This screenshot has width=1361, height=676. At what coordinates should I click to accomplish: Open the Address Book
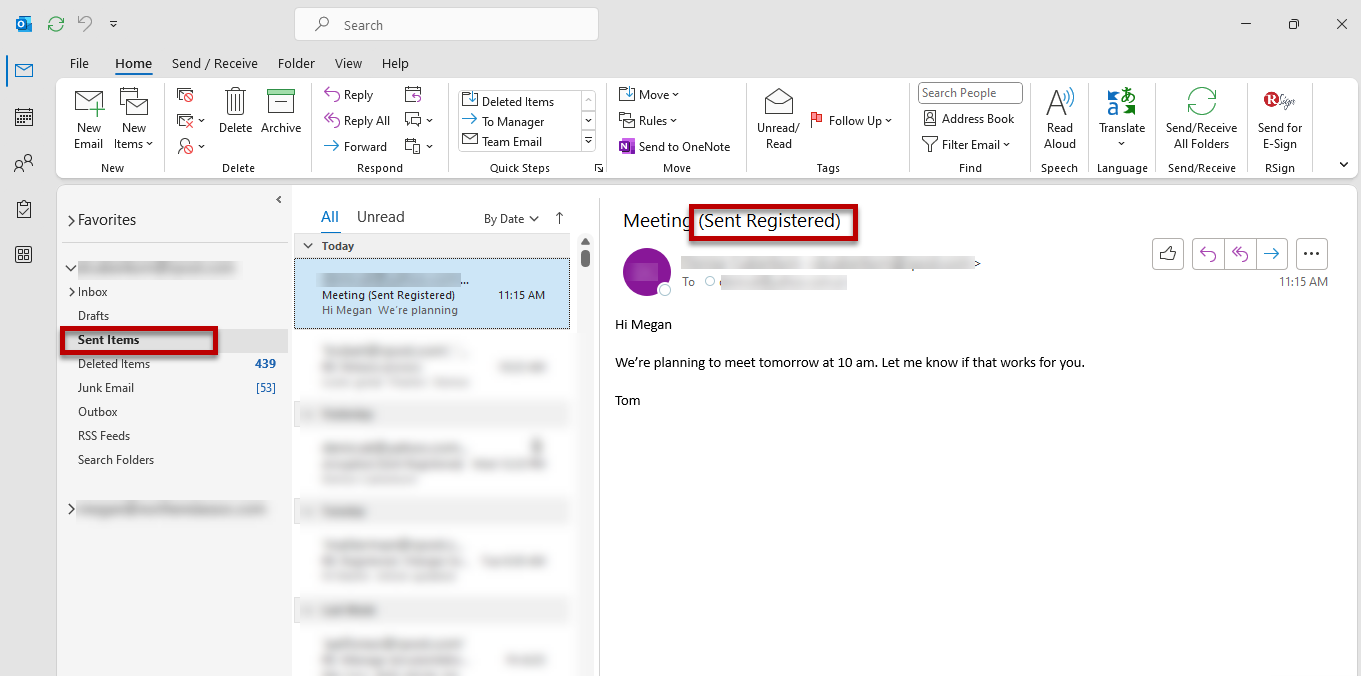pyautogui.click(x=968, y=118)
